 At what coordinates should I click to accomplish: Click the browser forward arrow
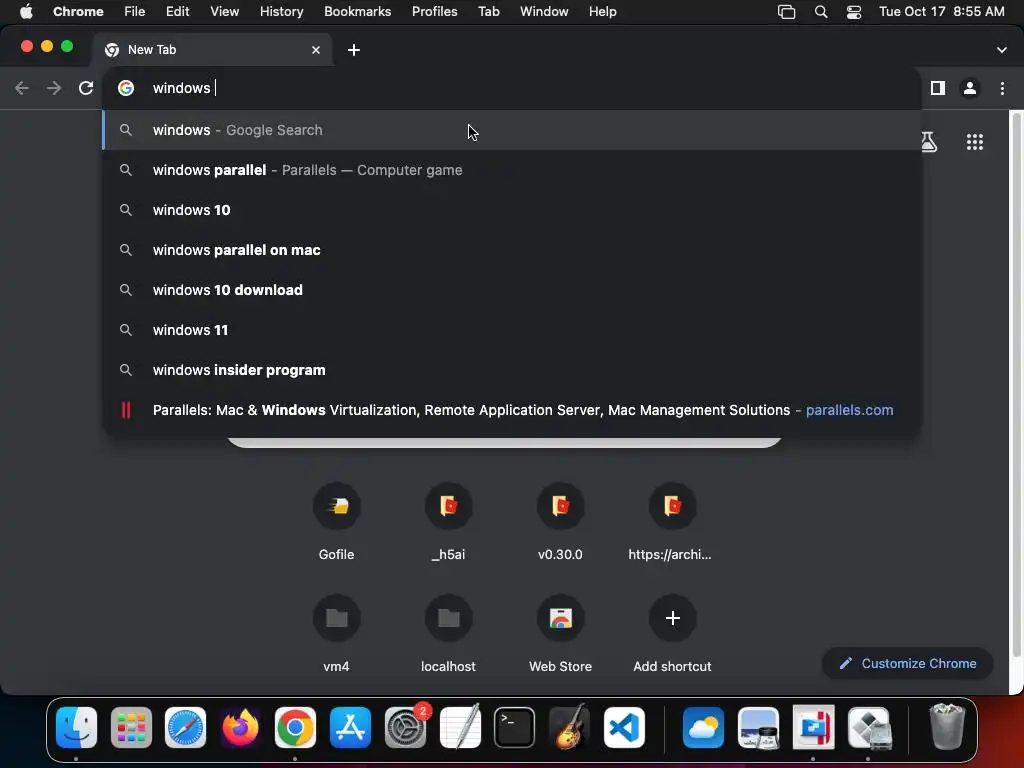54,88
